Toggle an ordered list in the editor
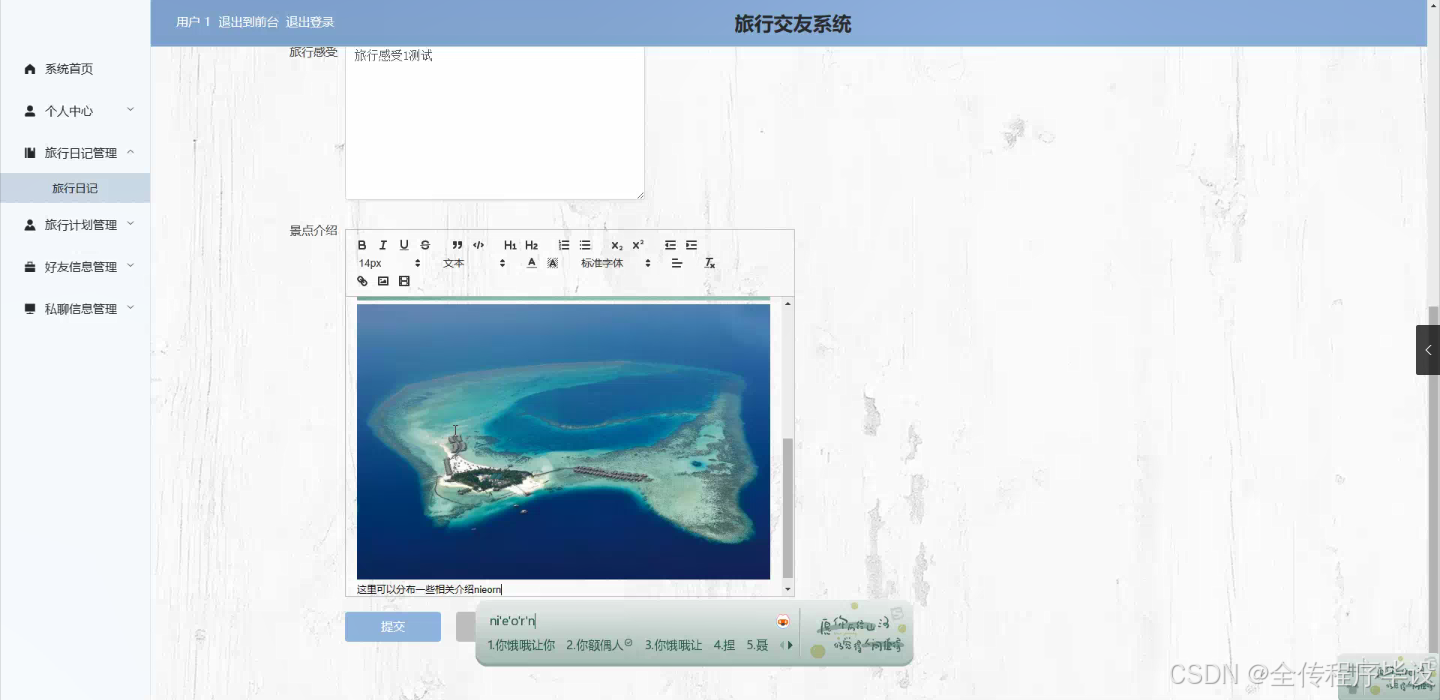This screenshot has height=700, width=1440. (563, 245)
